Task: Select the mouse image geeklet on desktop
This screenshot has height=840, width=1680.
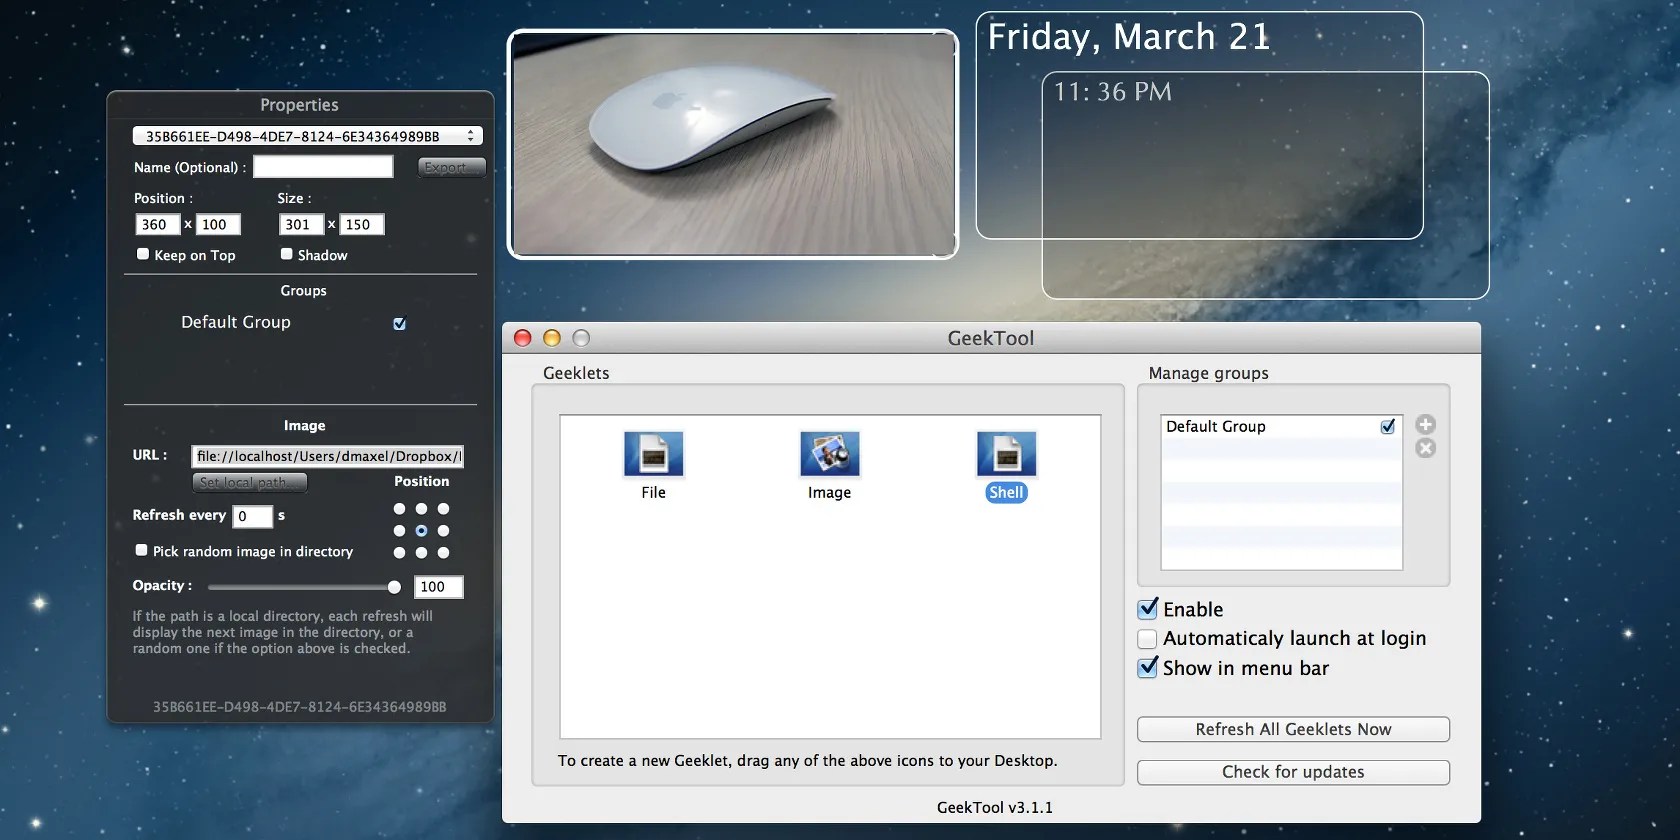Action: coord(733,144)
